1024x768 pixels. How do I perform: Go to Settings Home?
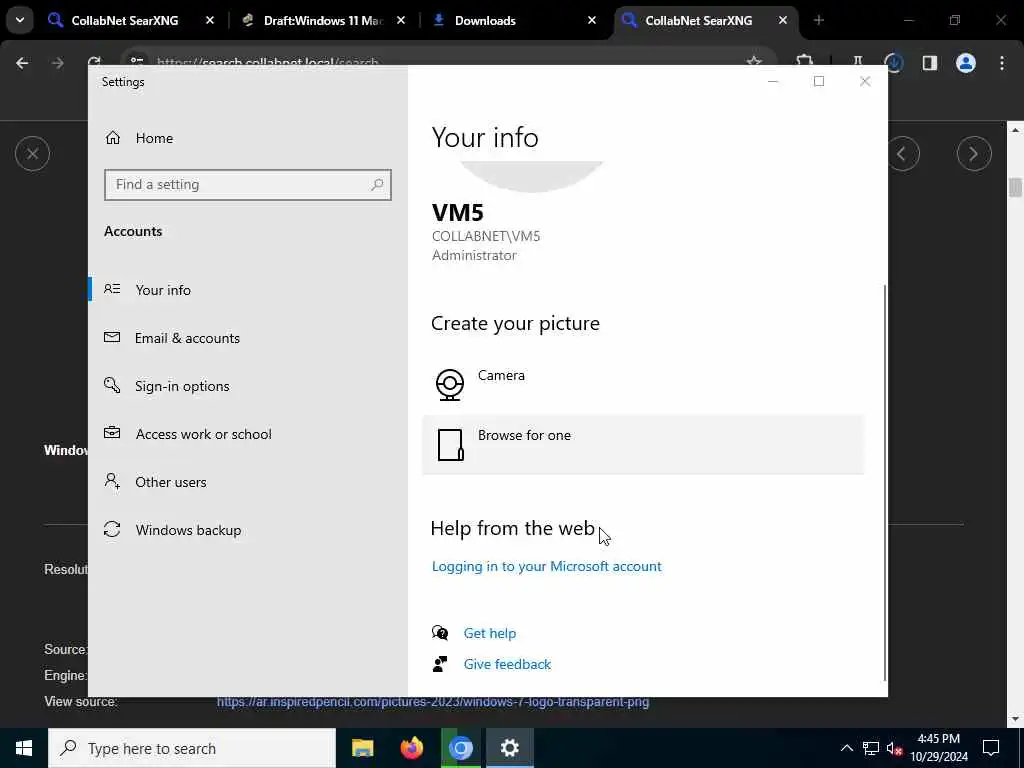[154, 138]
